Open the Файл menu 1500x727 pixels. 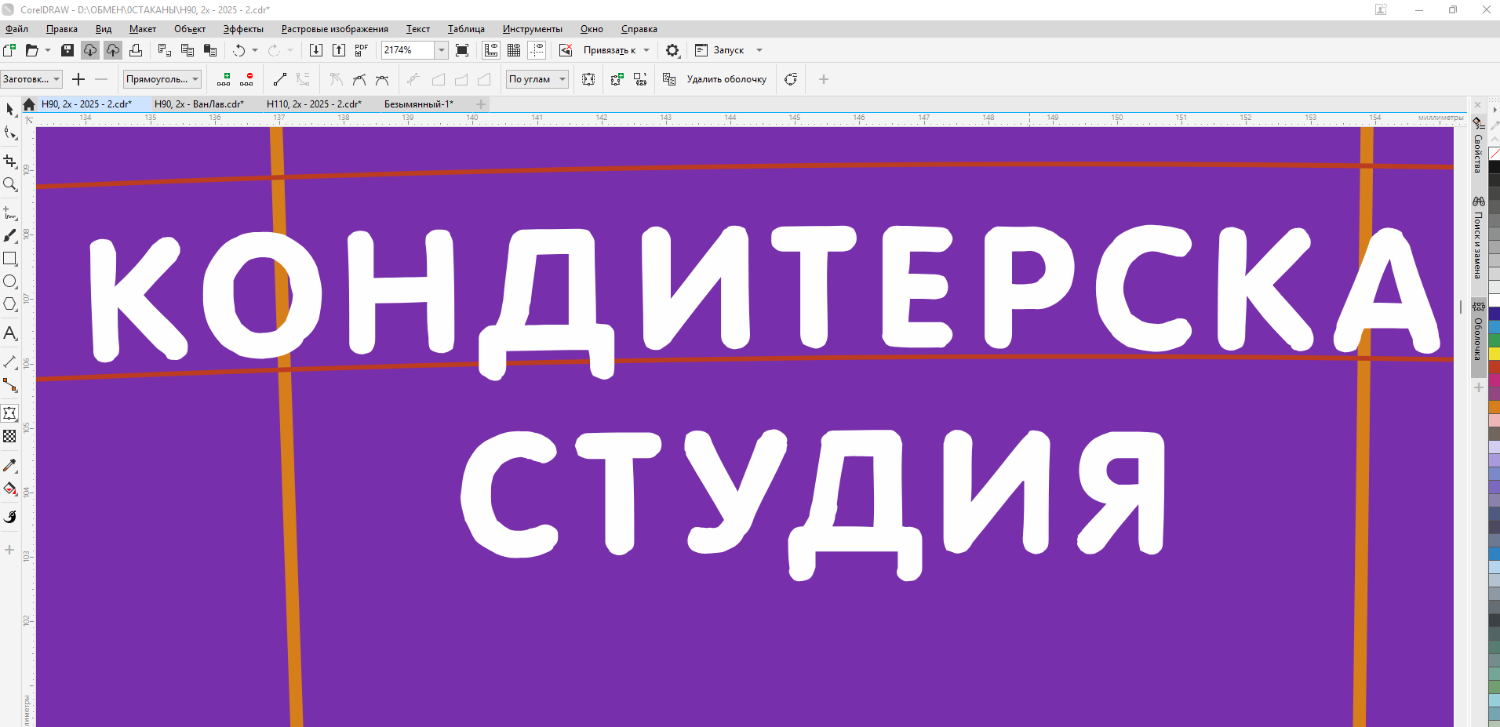pos(17,29)
